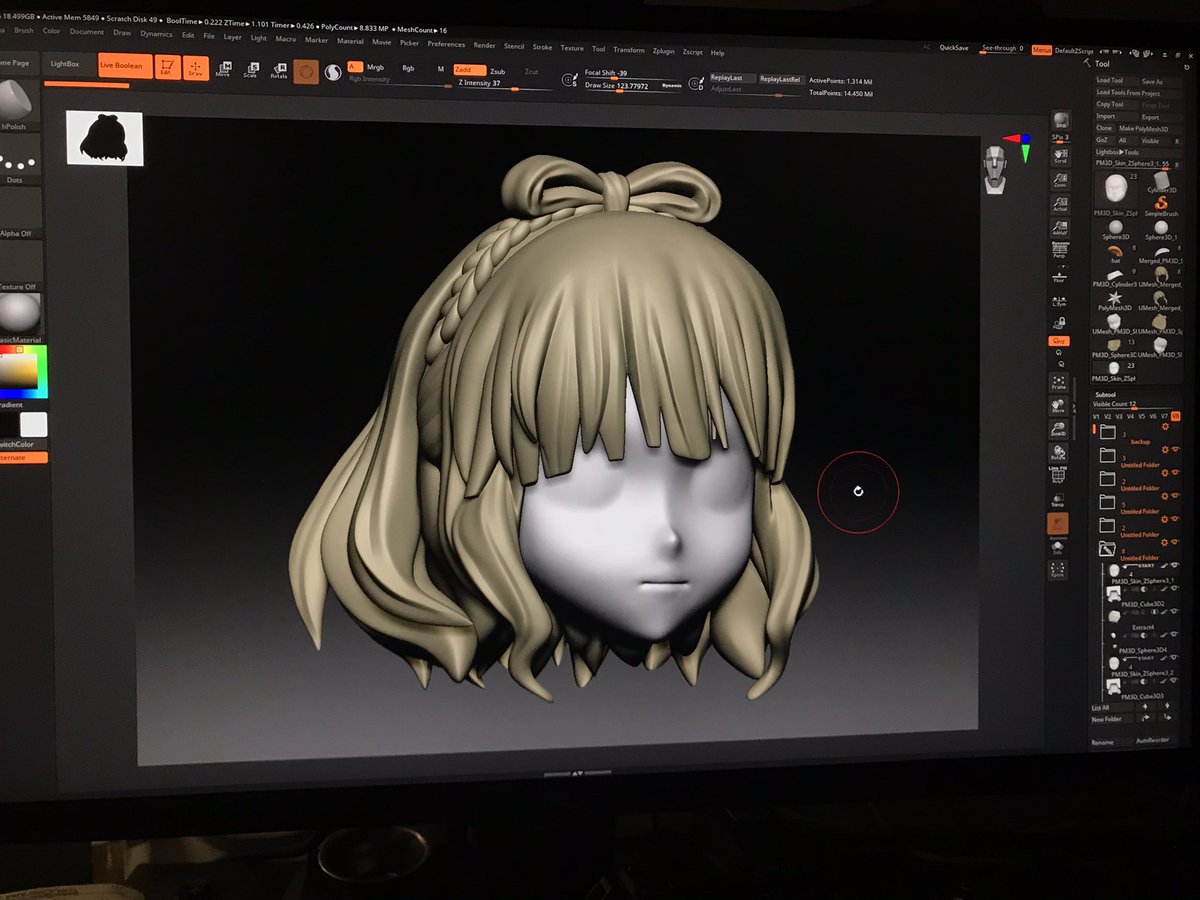Viewport: 1200px width, 900px height.
Task: Open the Zplugin menu
Action: 663,50
